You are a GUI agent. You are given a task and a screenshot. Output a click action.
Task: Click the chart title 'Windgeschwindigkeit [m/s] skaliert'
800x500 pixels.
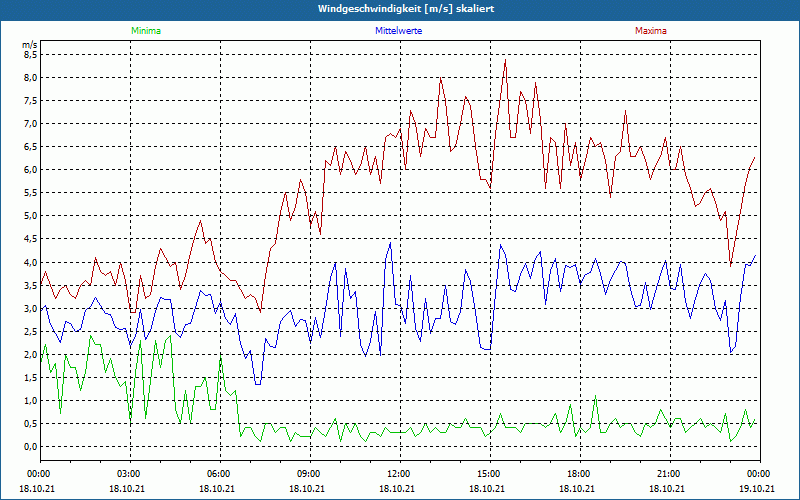pos(406,9)
